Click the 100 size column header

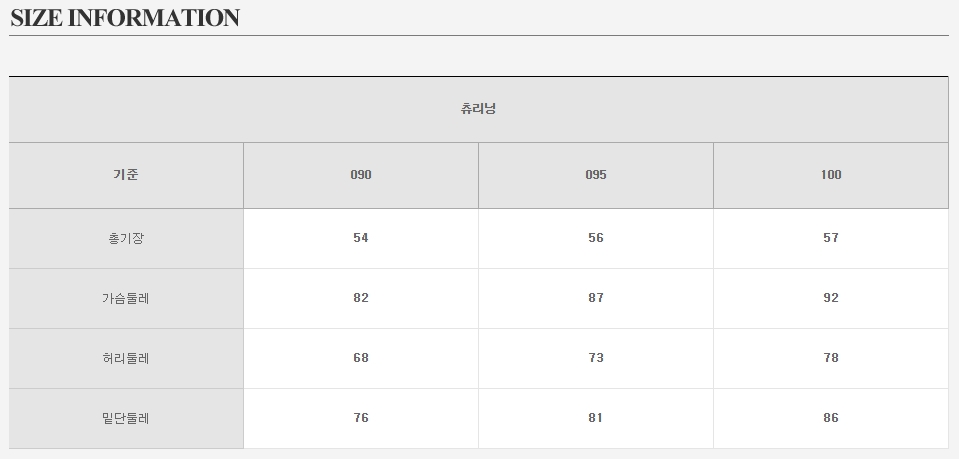coord(831,175)
